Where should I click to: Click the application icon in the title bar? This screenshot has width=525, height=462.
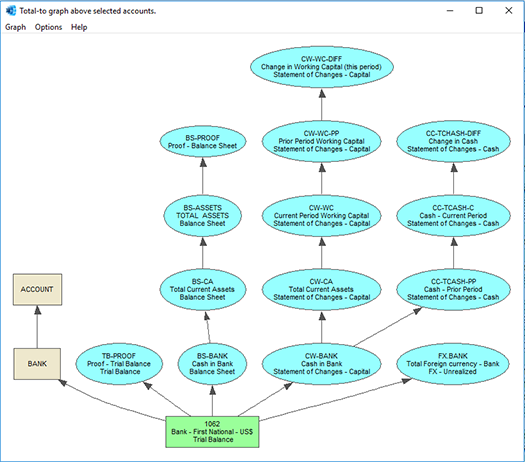11,11
